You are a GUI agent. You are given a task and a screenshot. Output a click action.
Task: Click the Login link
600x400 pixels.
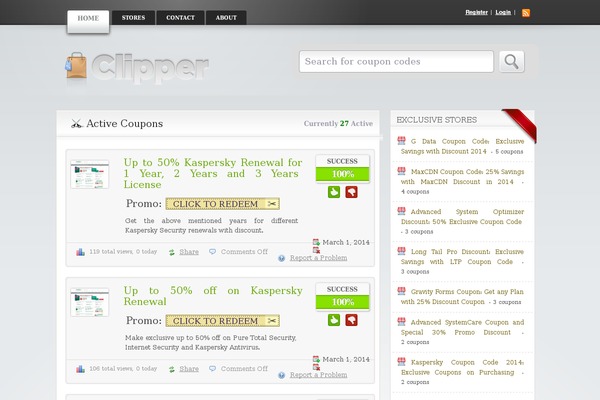pos(503,12)
